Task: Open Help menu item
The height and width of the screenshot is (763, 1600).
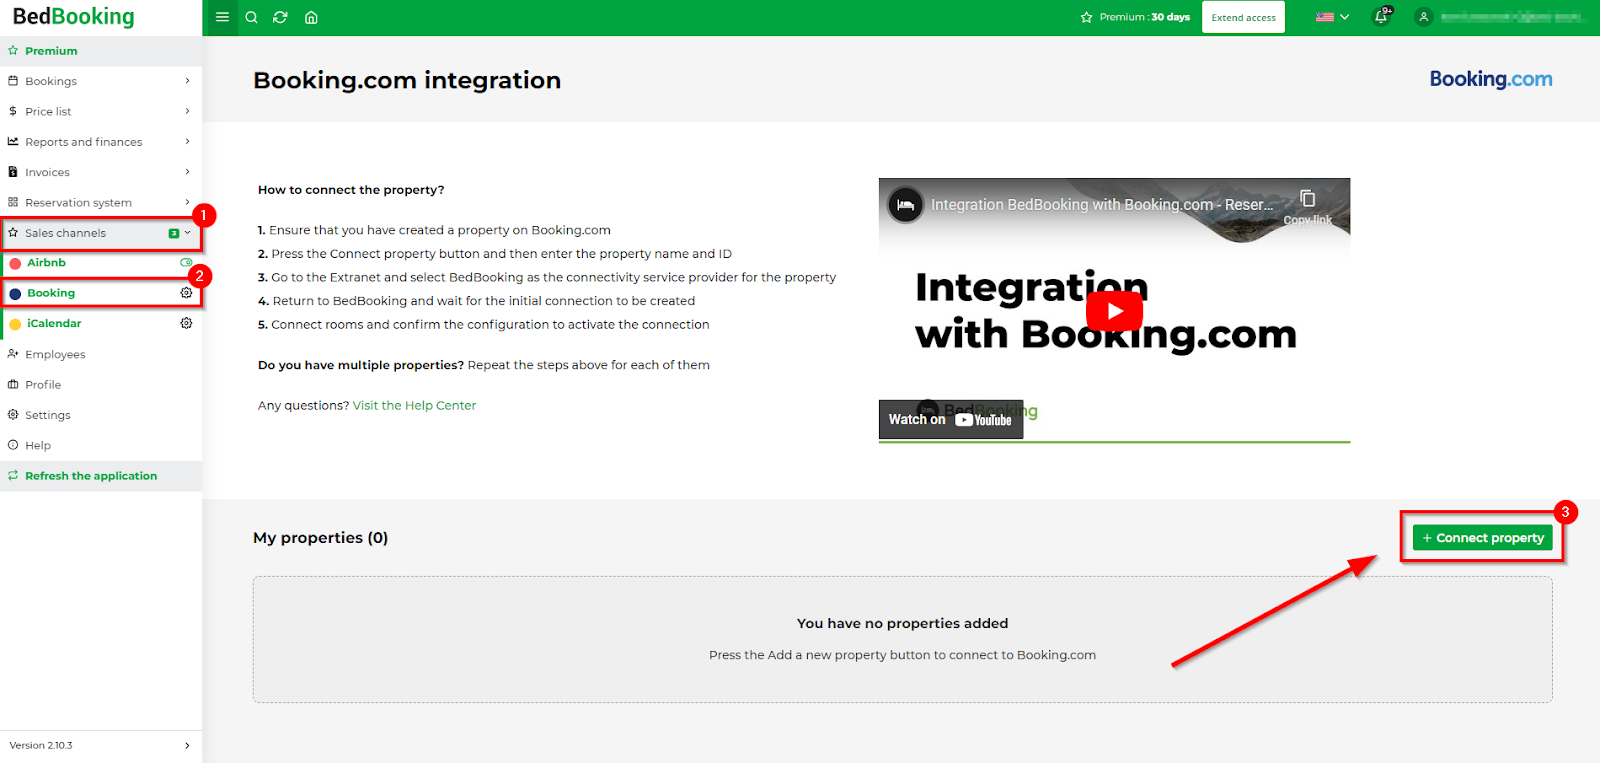Action: coord(101,445)
